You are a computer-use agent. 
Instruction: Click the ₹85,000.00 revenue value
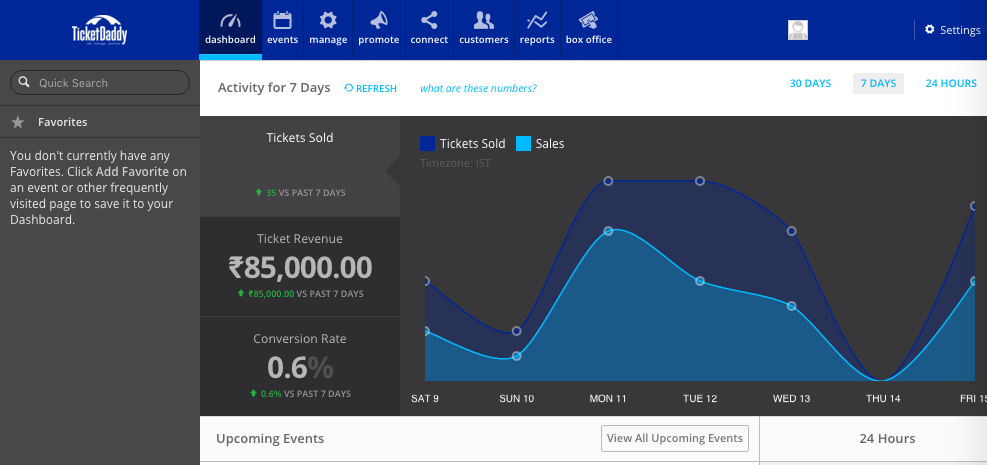pos(300,268)
